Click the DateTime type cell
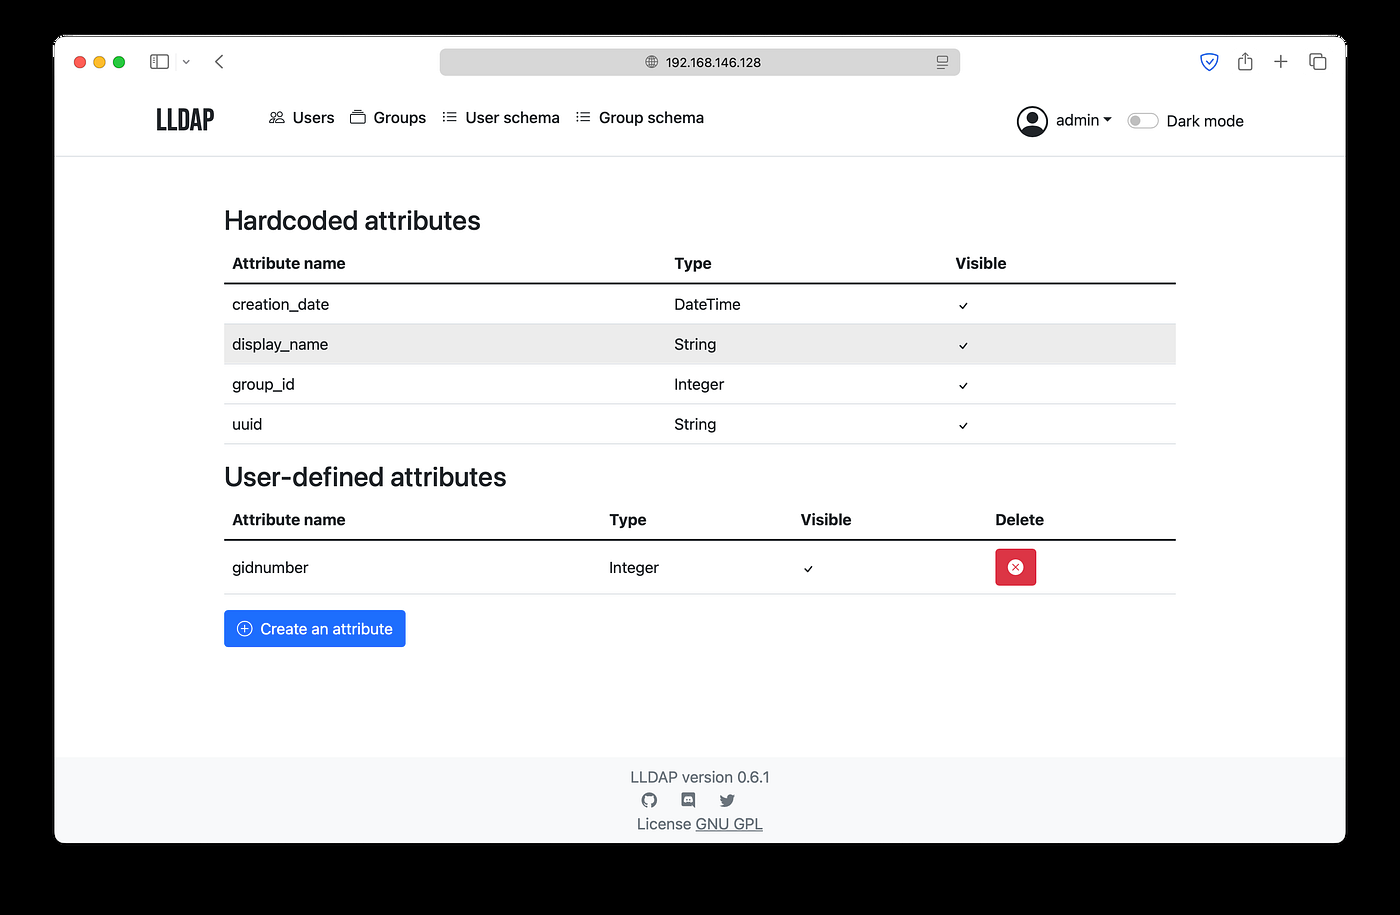The image size is (1400, 915). point(707,304)
